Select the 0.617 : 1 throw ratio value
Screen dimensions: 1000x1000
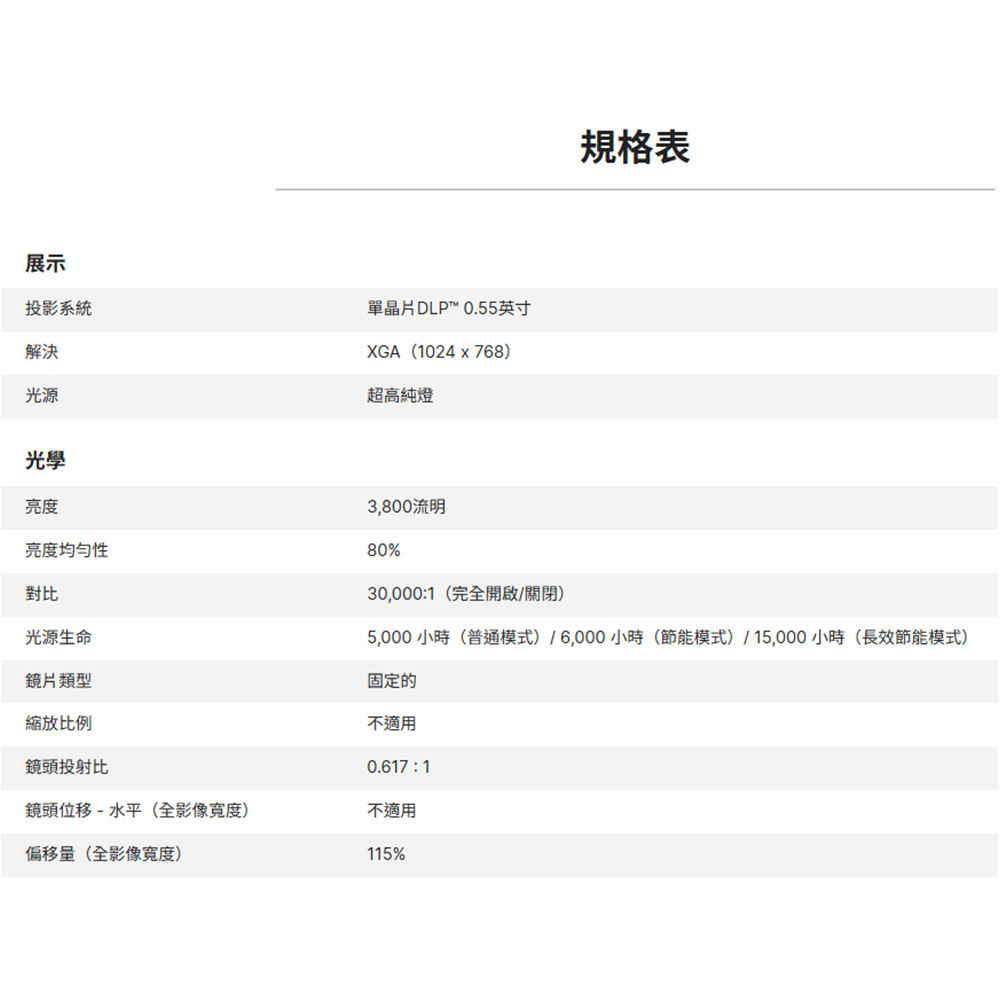point(399,767)
